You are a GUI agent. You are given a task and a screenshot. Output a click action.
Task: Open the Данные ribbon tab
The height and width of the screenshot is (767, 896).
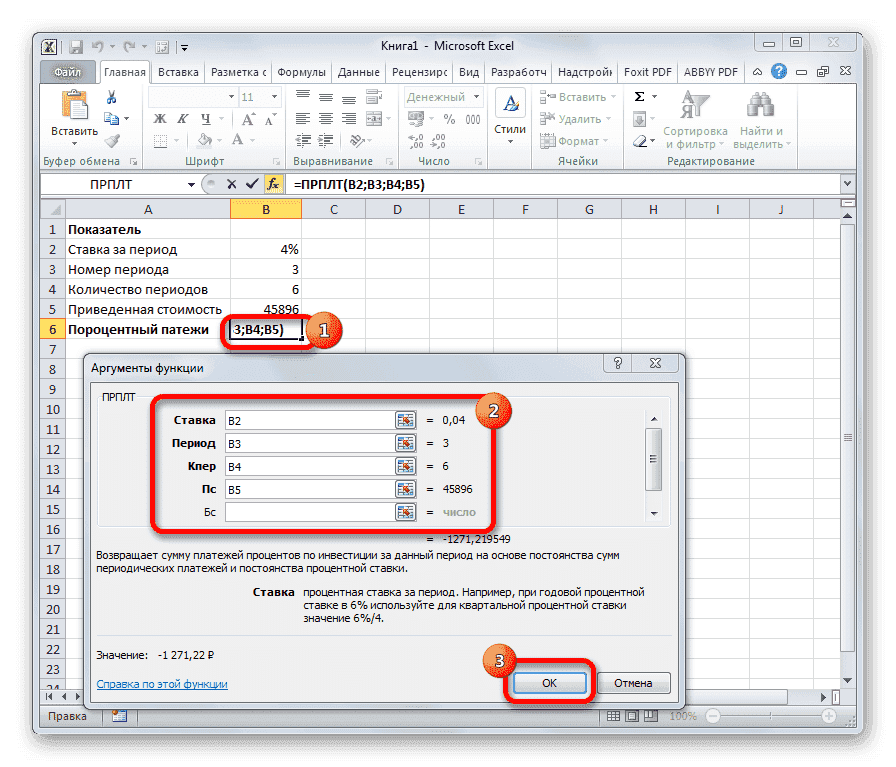(x=359, y=71)
